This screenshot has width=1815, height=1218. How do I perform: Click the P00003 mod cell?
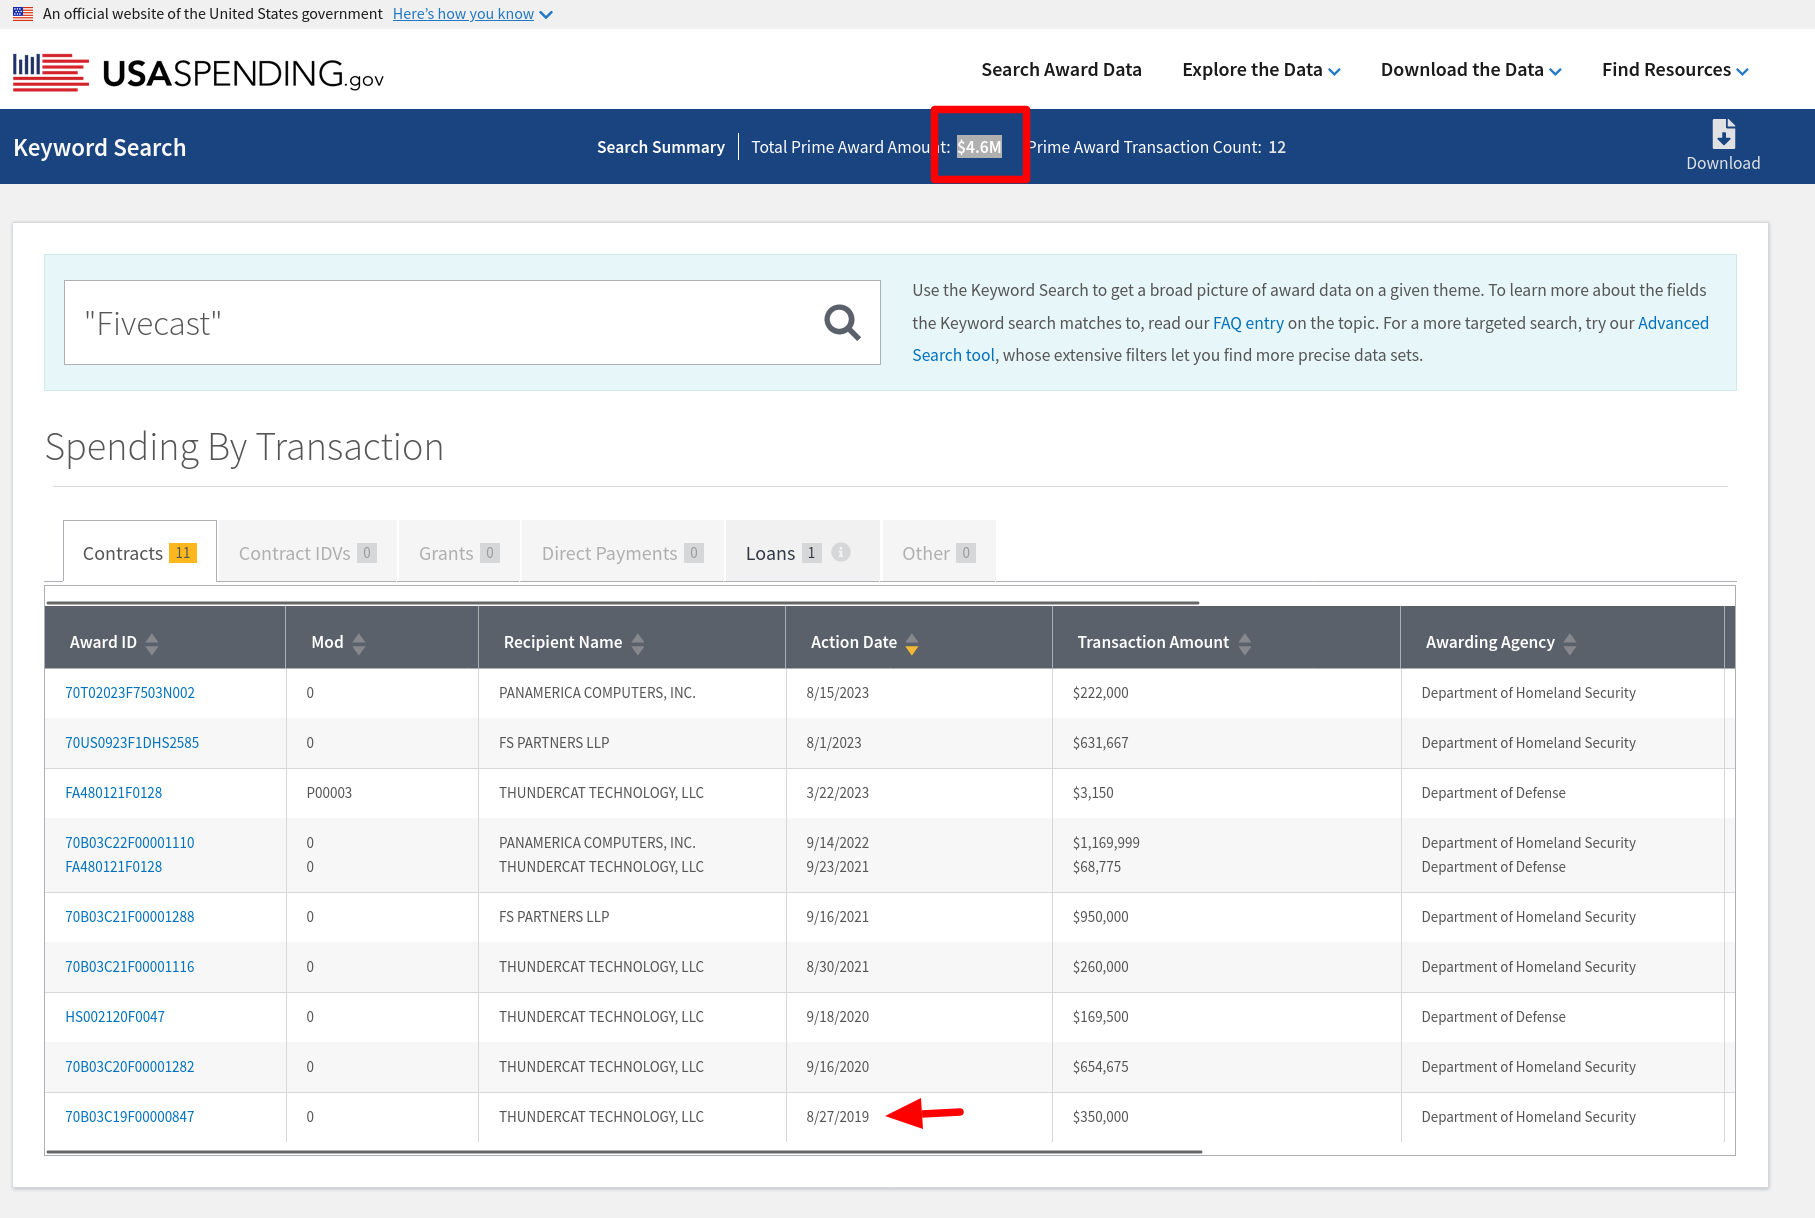pos(329,793)
